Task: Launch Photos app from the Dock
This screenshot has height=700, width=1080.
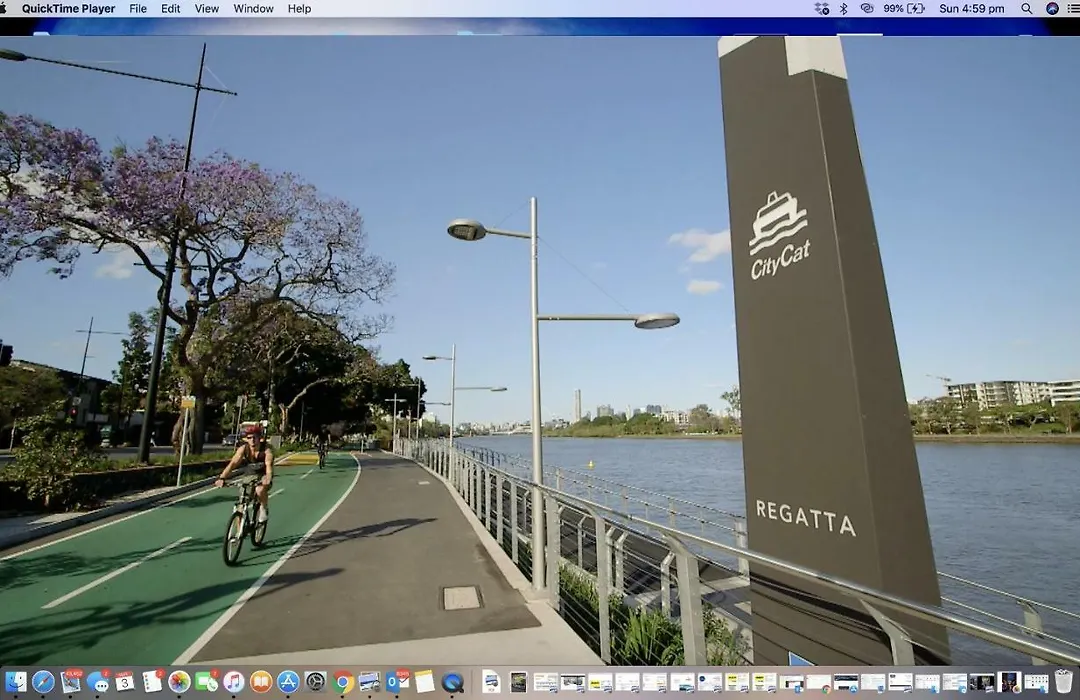Action: pyautogui.click(x=179, y=682)
